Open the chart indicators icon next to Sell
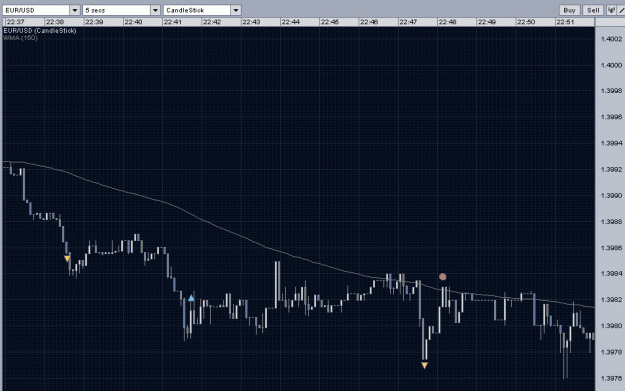The image size is (625, 391). (x=611, y=10)
